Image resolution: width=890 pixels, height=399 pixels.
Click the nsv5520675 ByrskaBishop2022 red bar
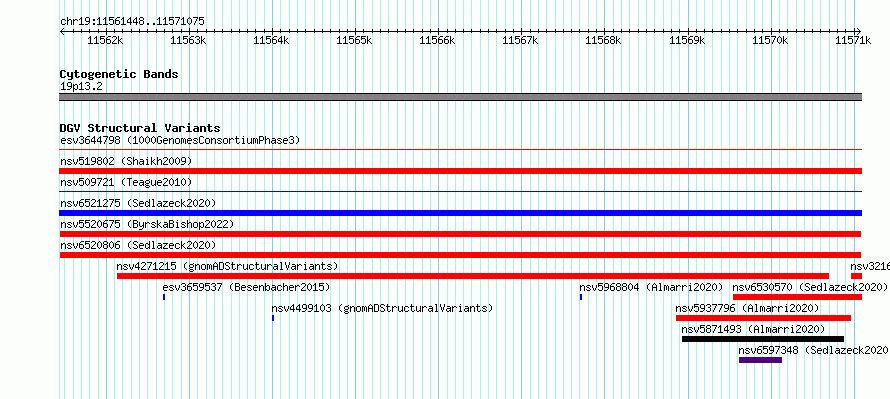(x=460, y=234)
